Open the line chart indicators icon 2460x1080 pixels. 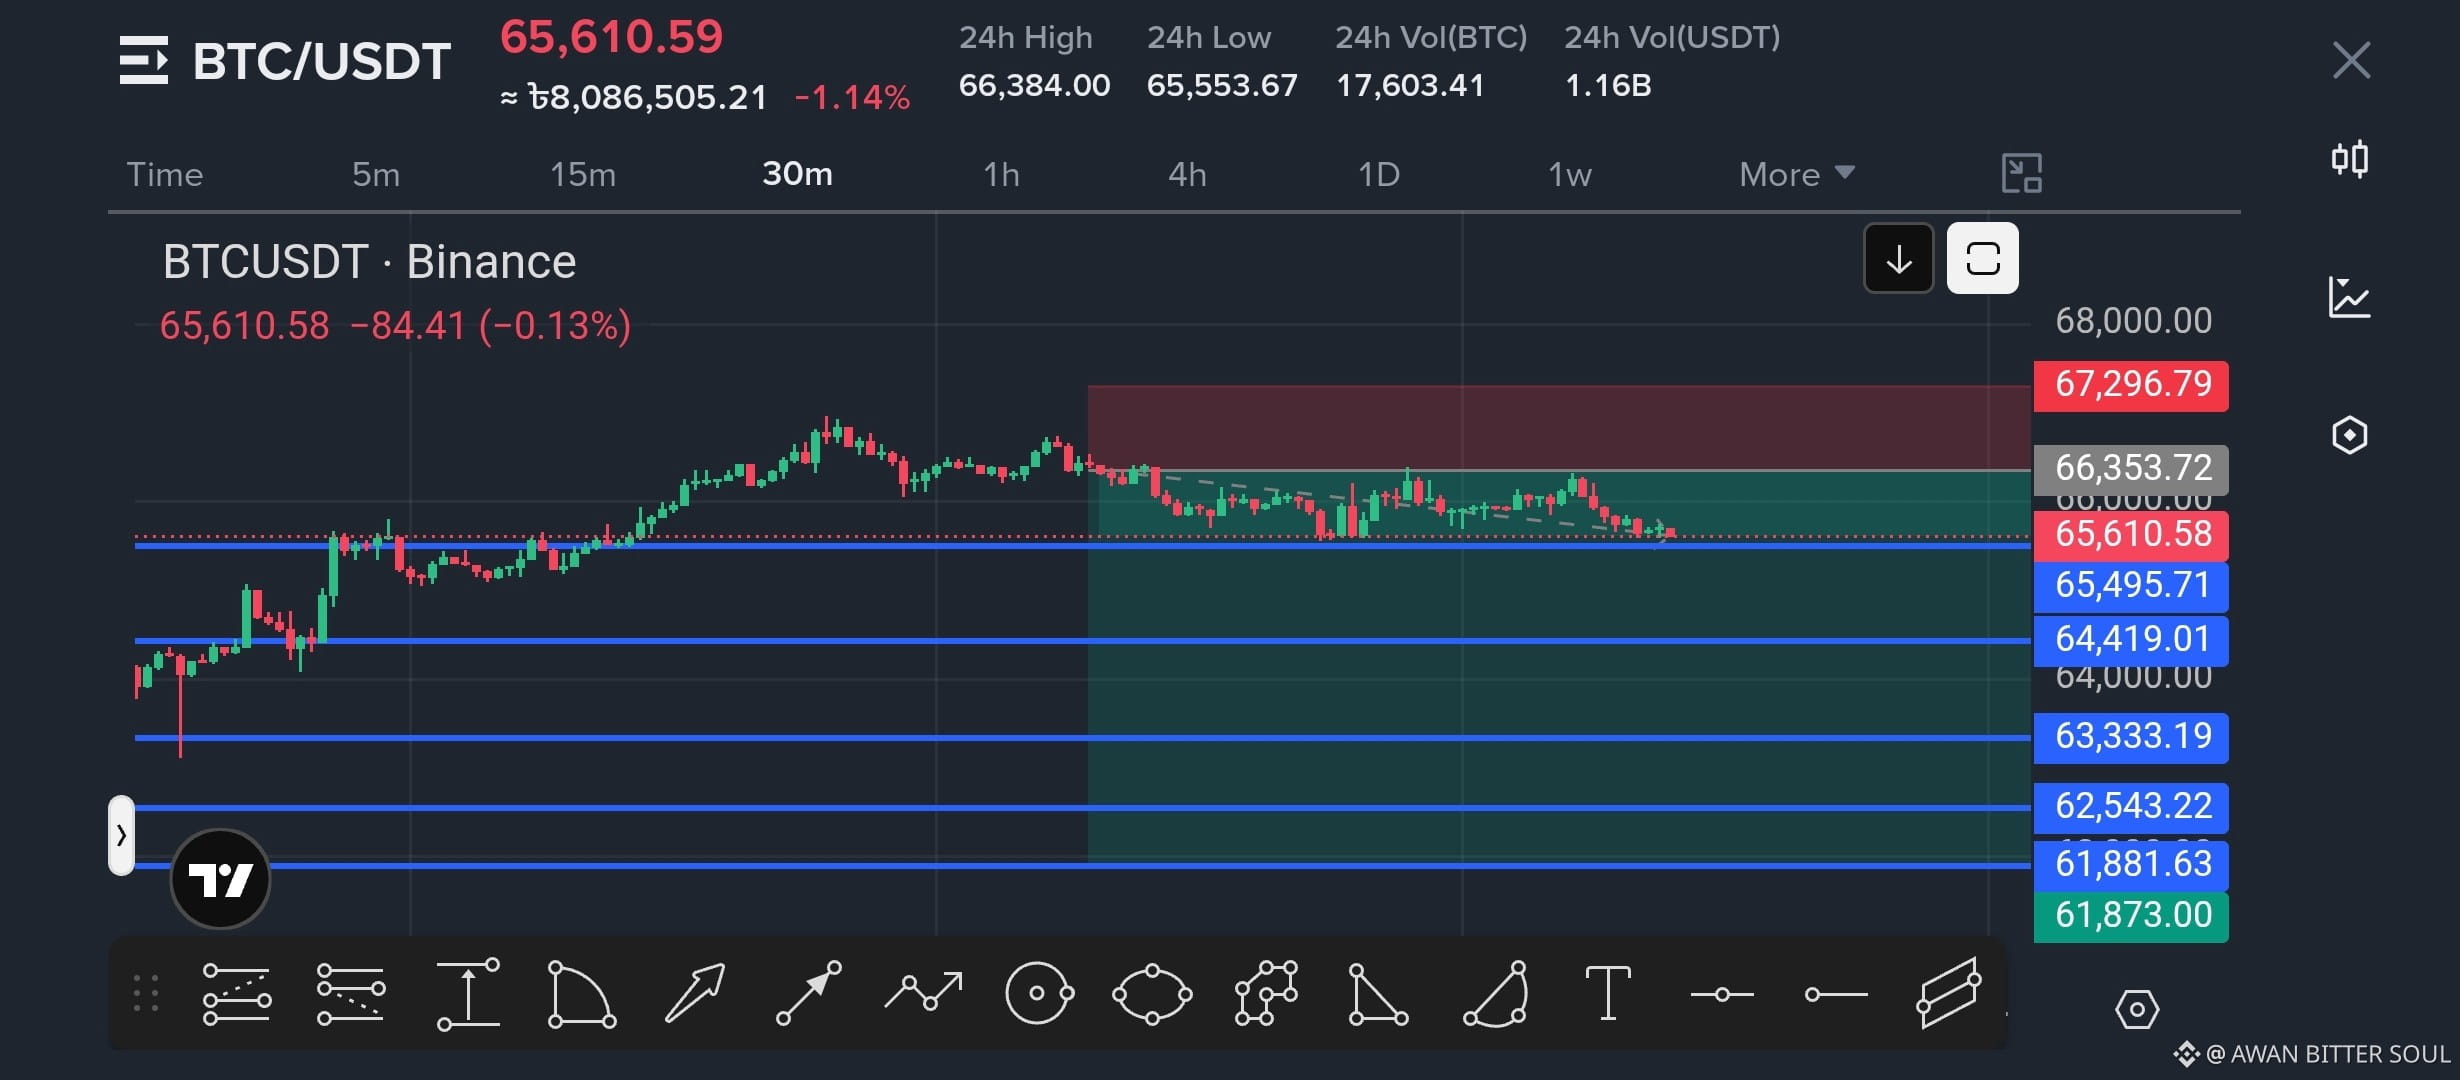pos(2349,297)
